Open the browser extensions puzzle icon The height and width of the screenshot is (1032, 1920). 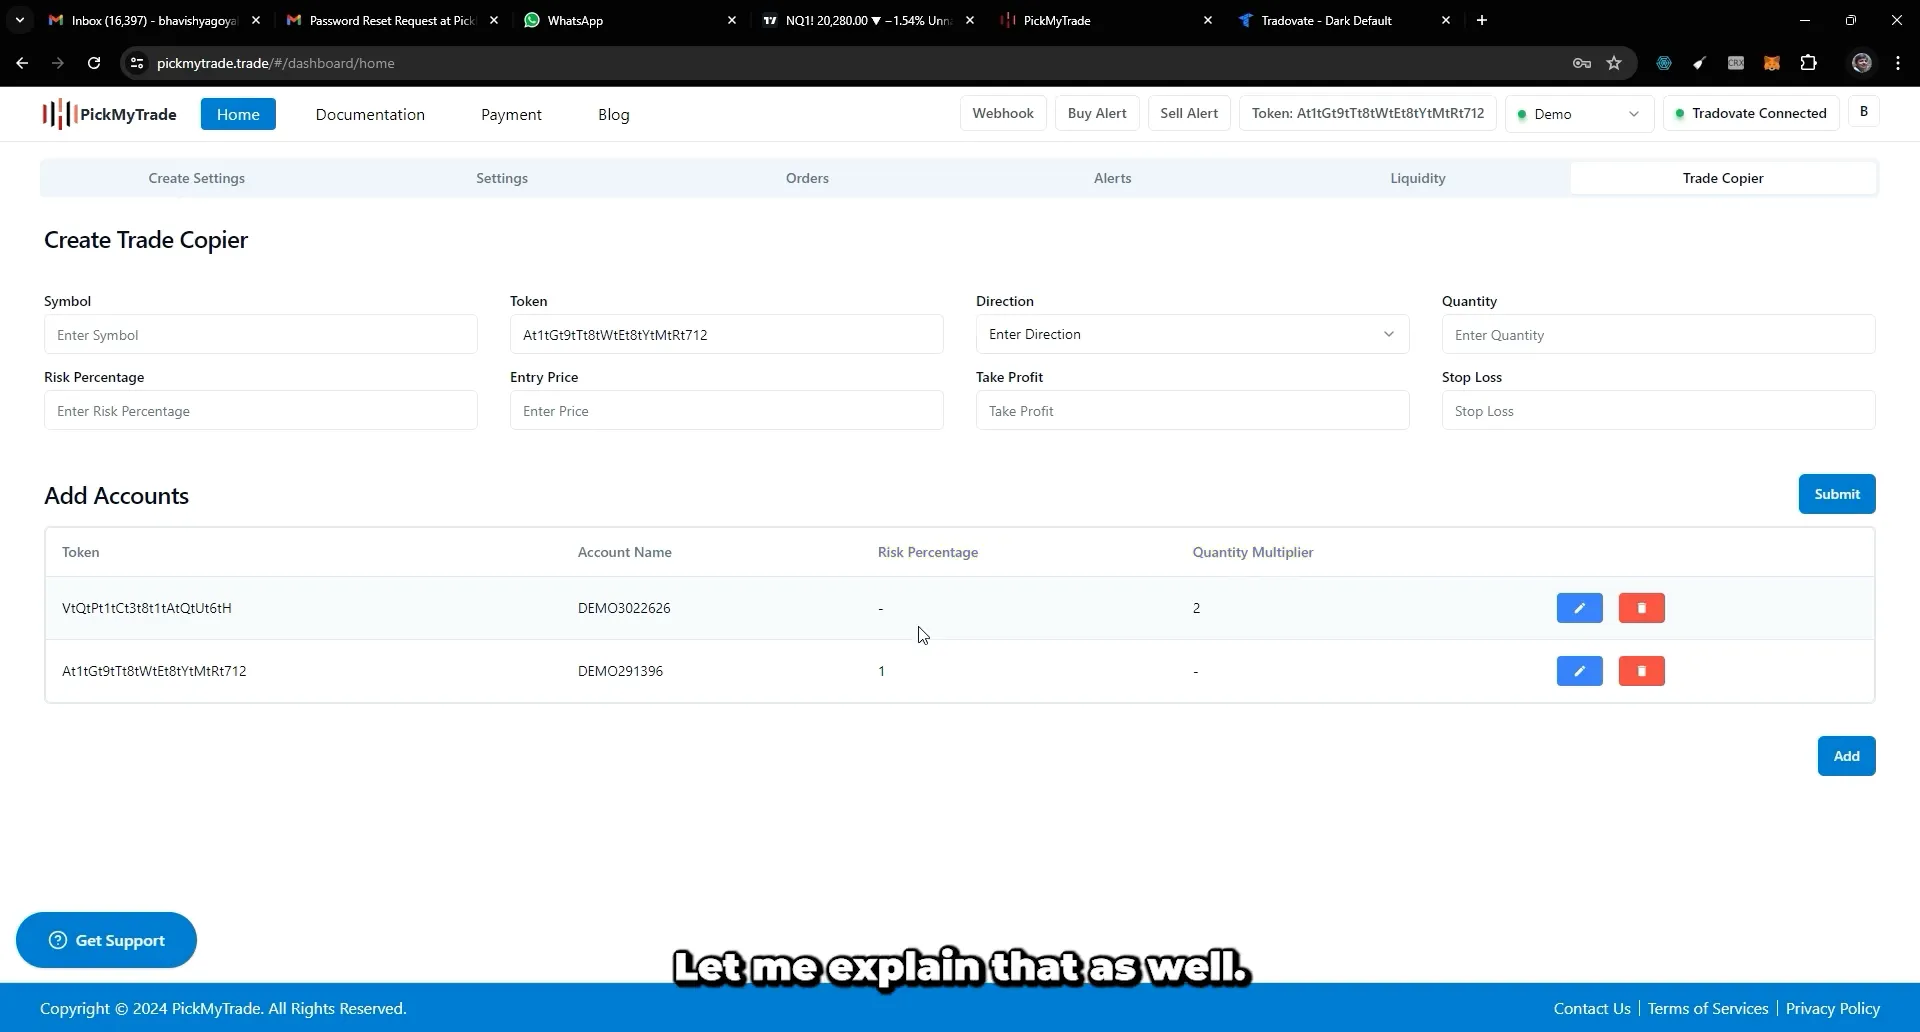[1808, 63]
